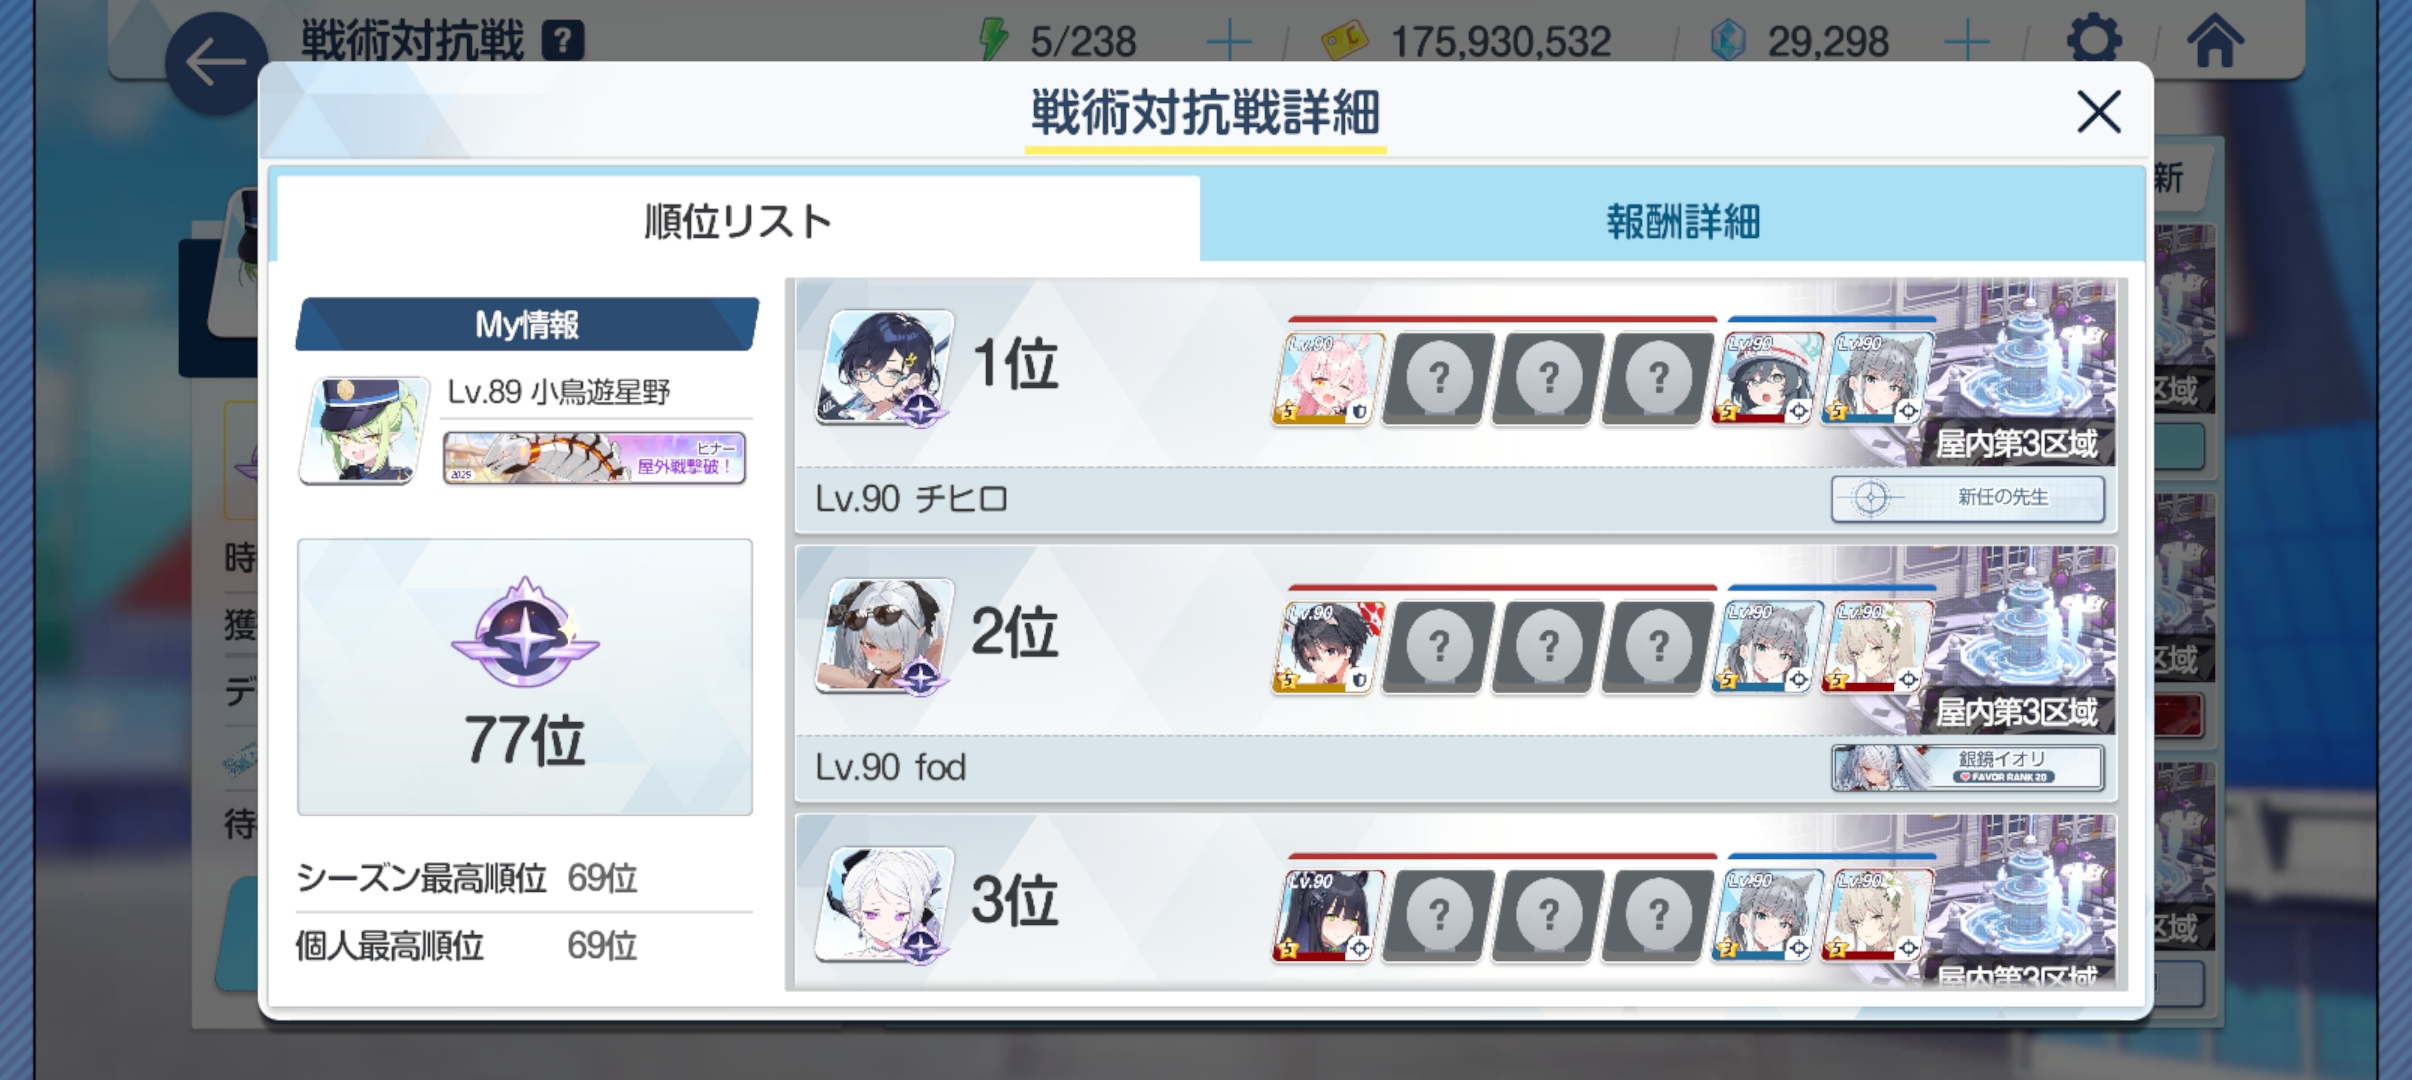Tap the 新任の先生 title badge
Viewport: 2412px width, 1080px height.
tap(1968, 498)
